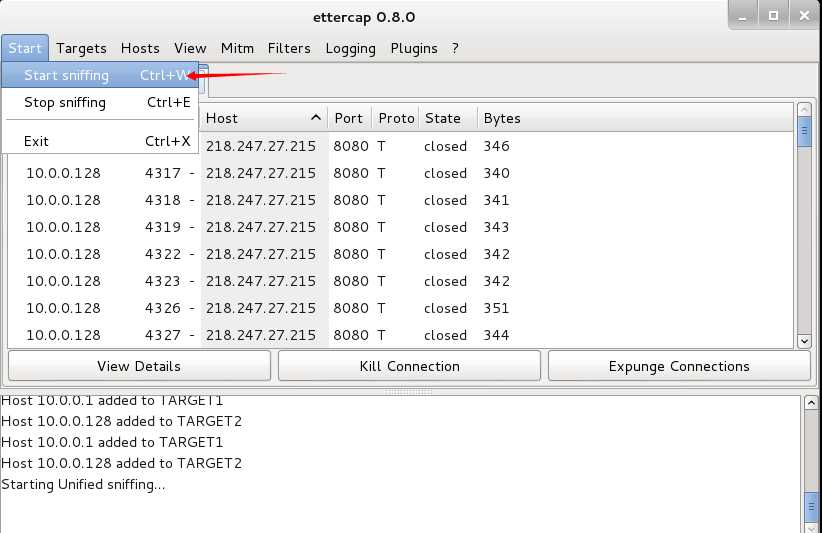Open the Hosts menu
The image size is (822, 533).
tap(140, 48)
